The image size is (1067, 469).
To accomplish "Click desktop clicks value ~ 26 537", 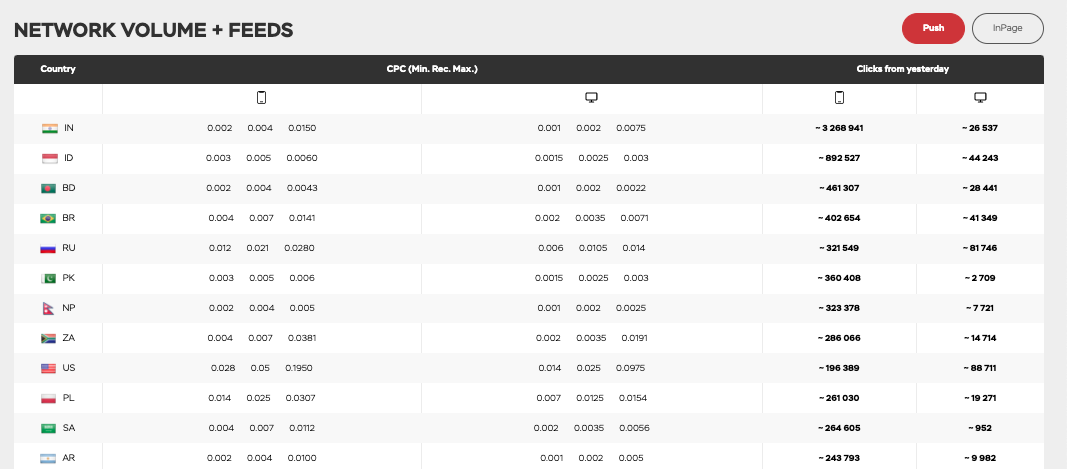I will 980,128.
